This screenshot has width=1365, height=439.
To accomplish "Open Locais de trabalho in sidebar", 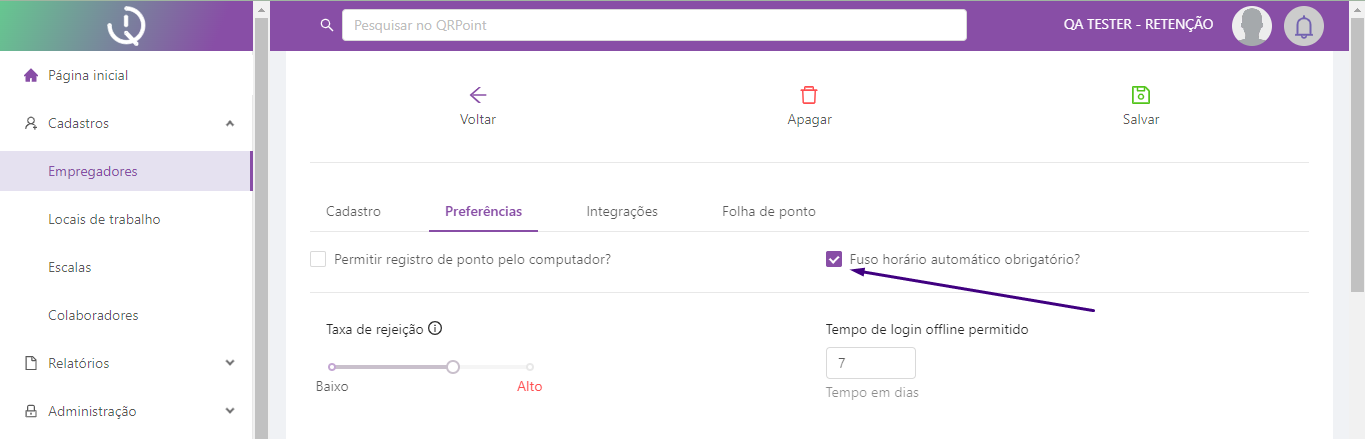I will pos(104,219).
